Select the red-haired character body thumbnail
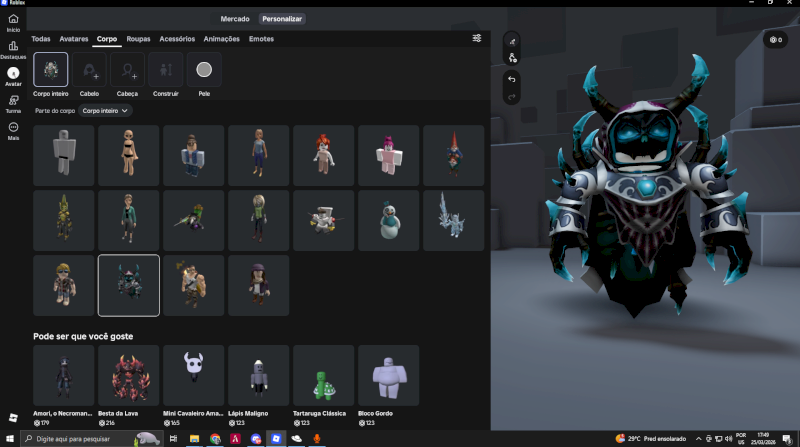 pyautogui.click(x=323, y=156)
